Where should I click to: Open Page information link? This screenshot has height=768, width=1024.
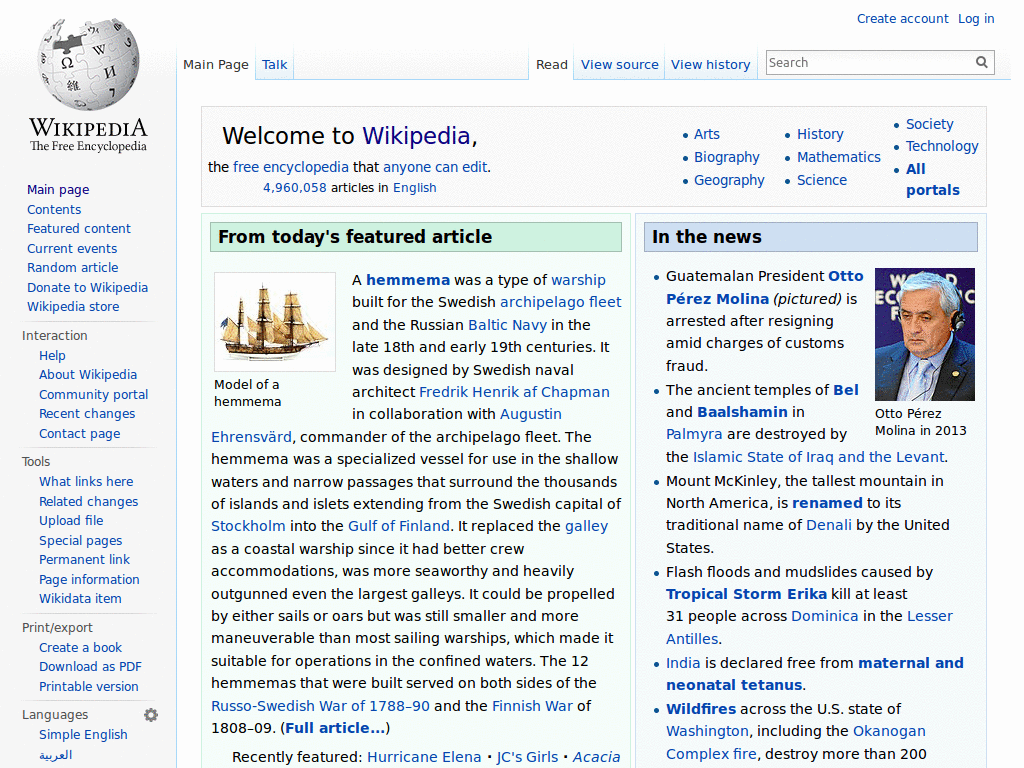coord(89,579)
